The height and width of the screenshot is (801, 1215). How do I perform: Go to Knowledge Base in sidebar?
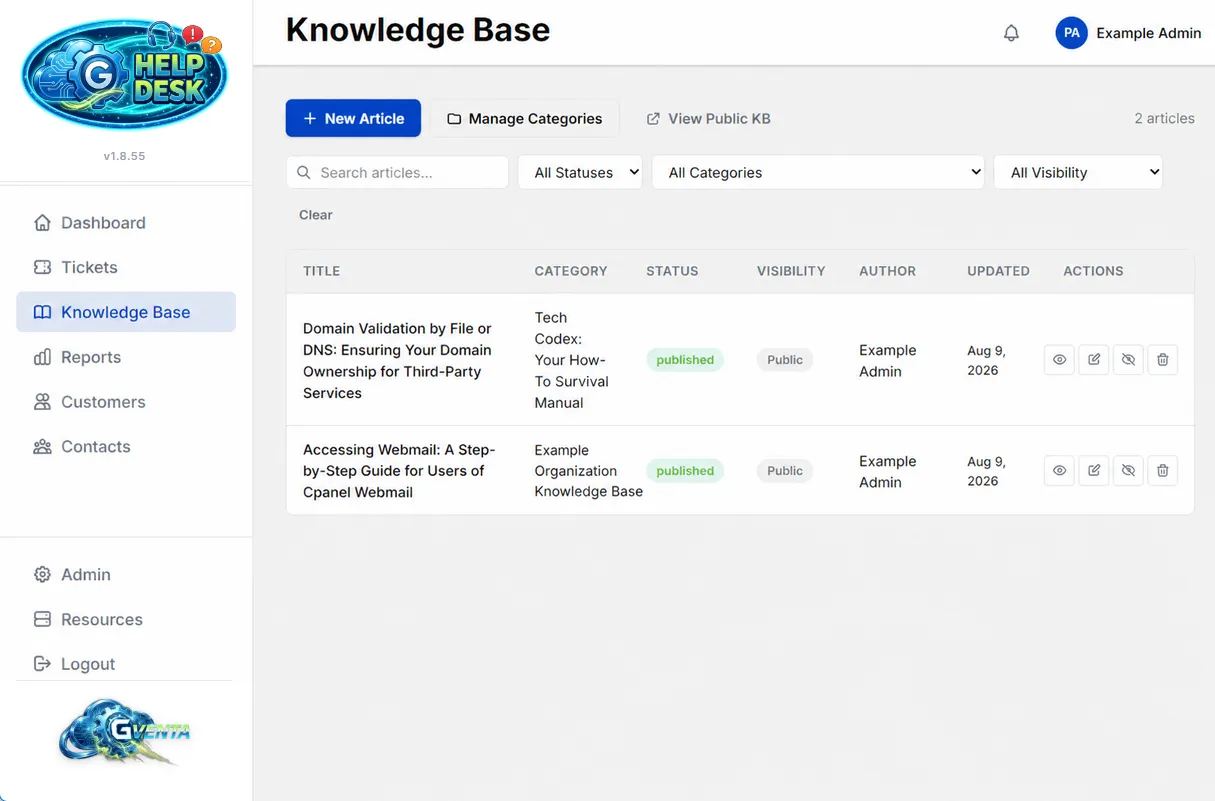coord(126,312)
